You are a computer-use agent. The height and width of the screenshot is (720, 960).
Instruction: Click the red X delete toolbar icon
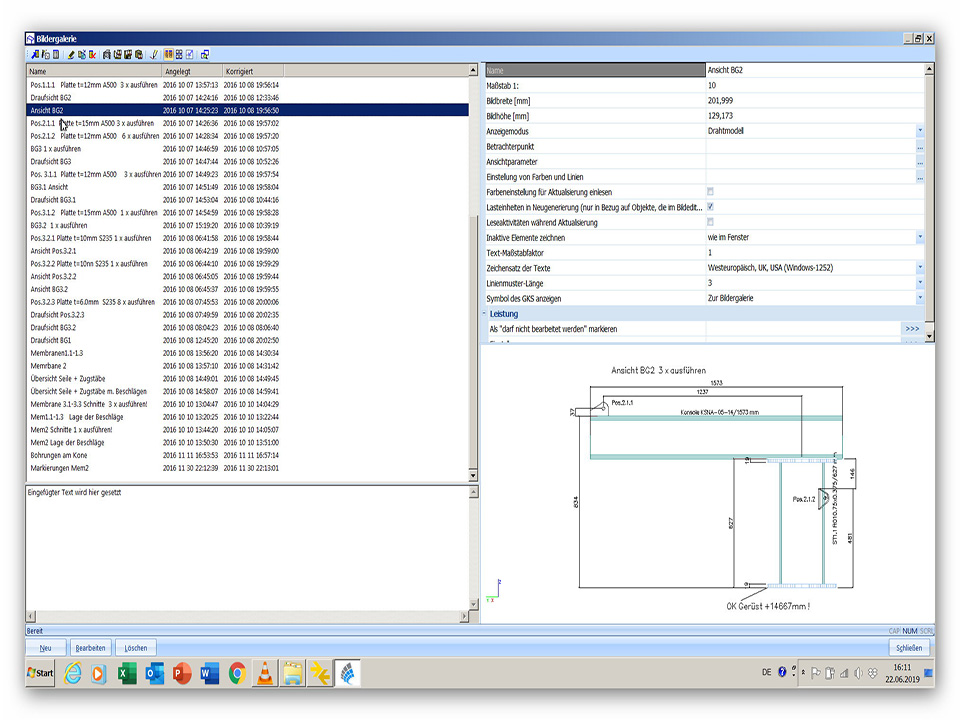pos(92,54)
